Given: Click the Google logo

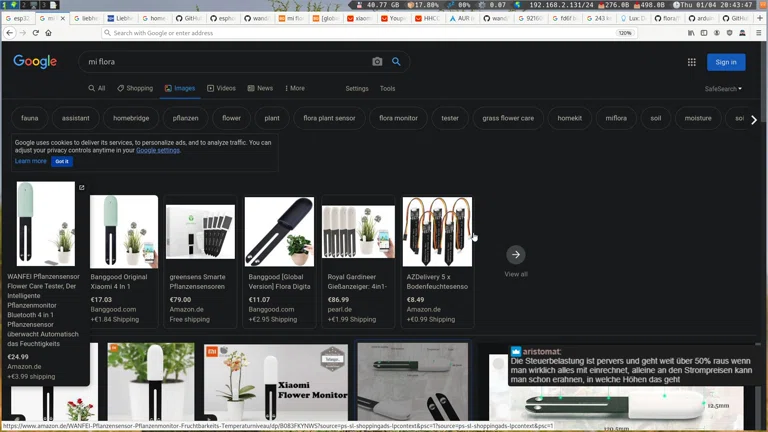Looking at the screenshot, I should (35, 62).
